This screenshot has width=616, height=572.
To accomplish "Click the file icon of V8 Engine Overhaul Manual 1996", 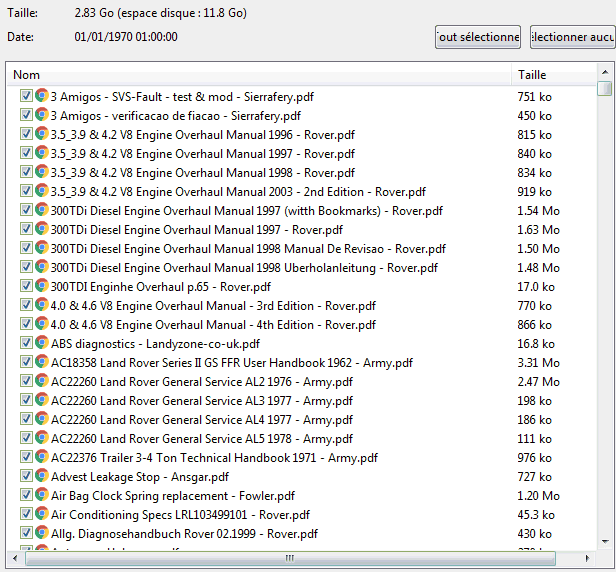I will 42,134.
